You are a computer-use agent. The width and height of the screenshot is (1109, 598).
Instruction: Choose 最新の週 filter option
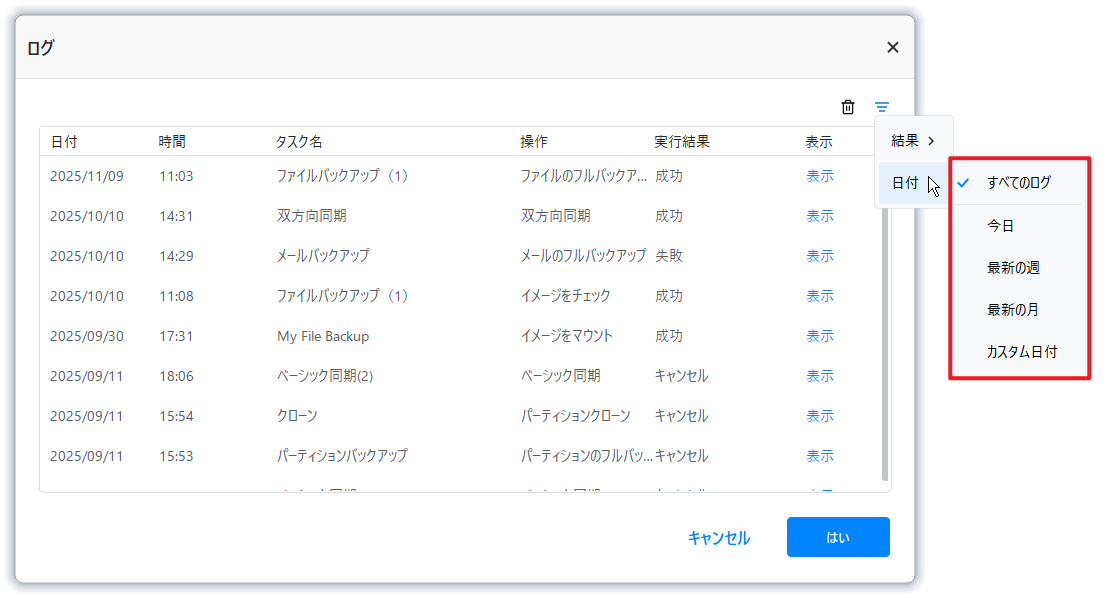pyautogui.click(x=1014, y=268)
